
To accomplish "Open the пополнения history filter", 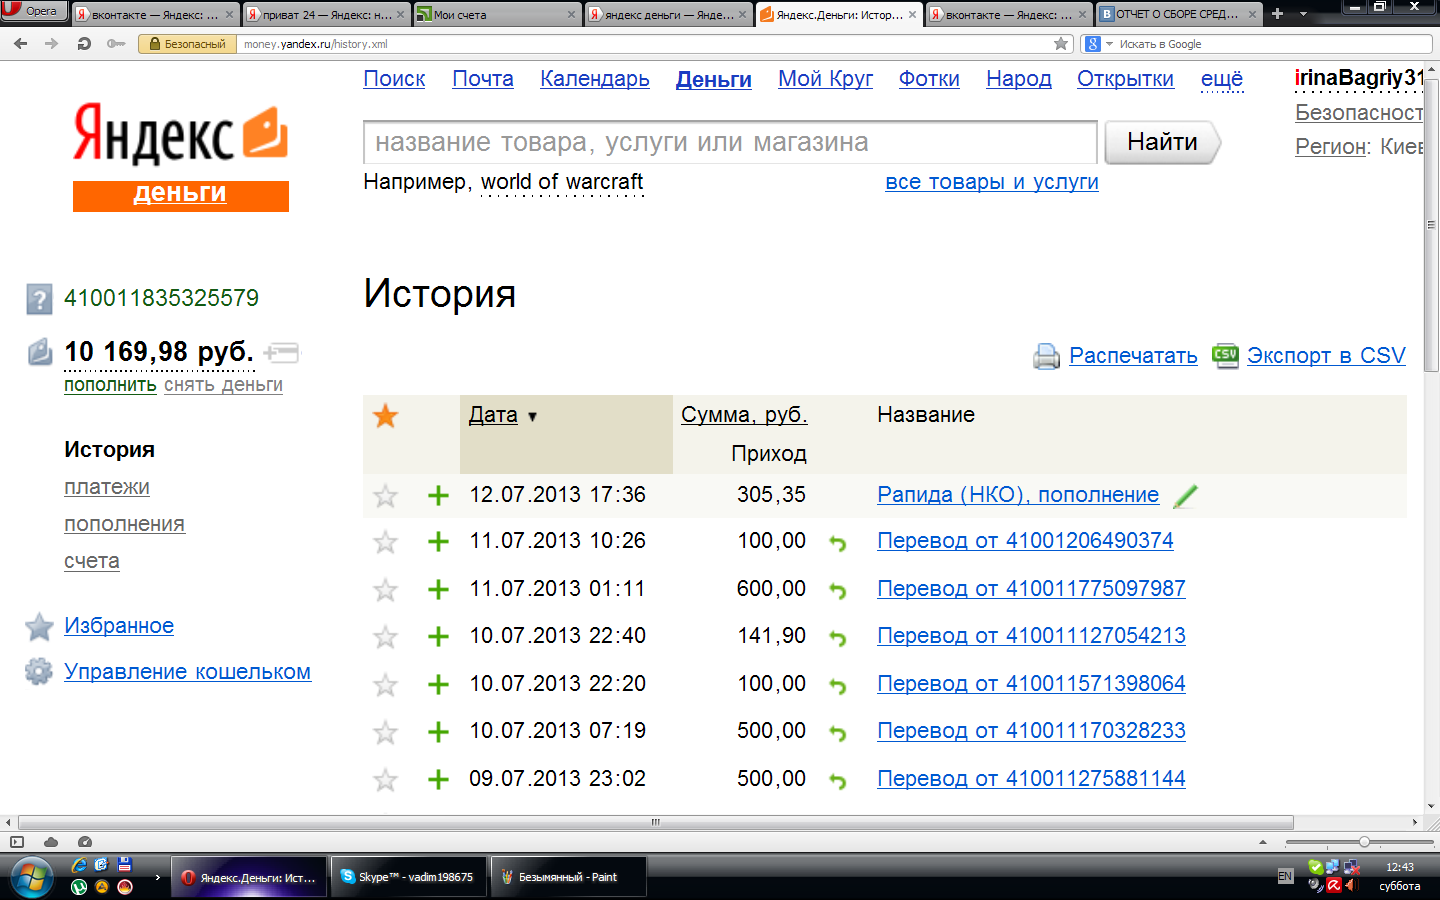I will 124,524.
